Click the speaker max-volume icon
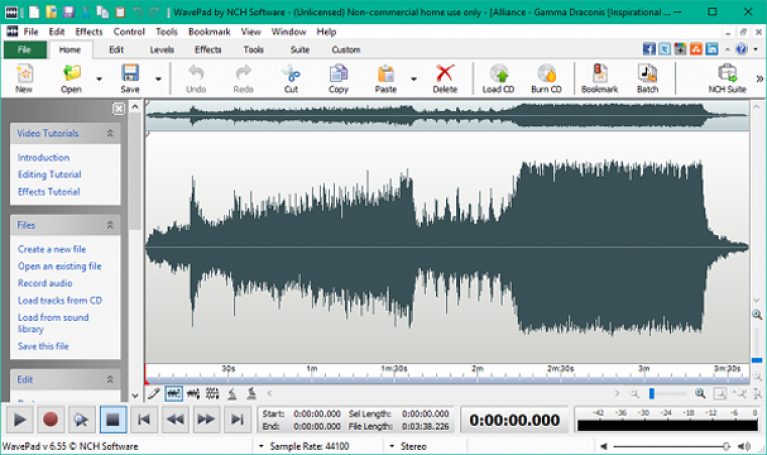This screenshot has height=455, width=767. pos(744,446)
